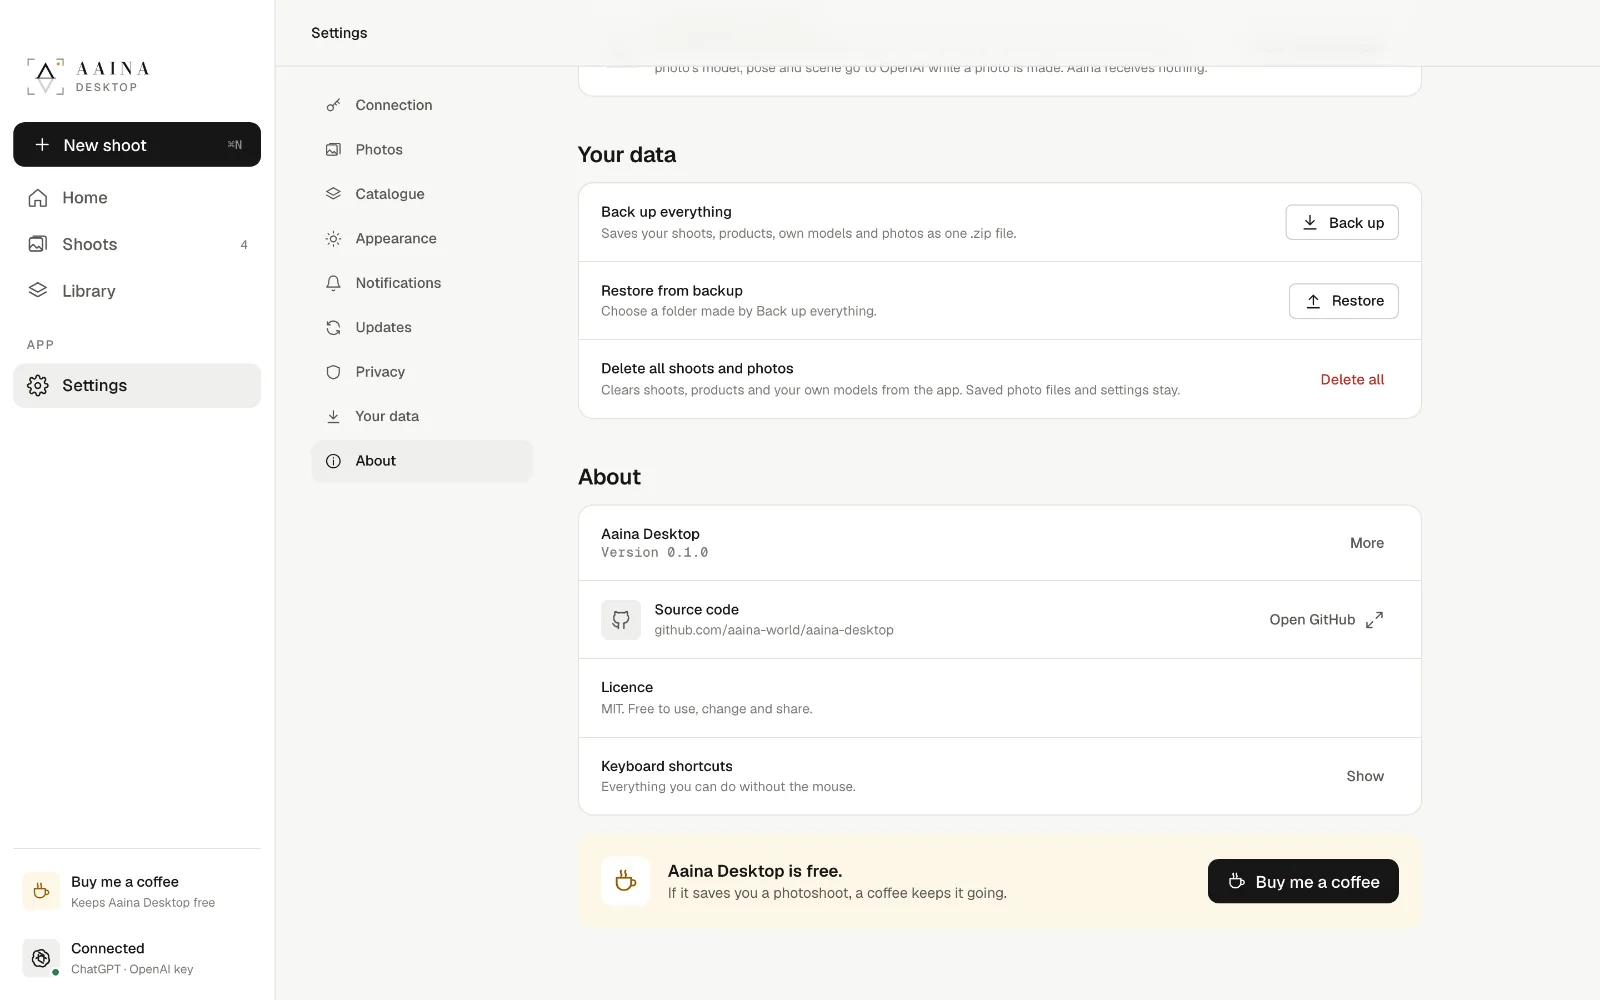Select the Privacy settings section
Screen dimensions: 1600x1000
(422, 372)
